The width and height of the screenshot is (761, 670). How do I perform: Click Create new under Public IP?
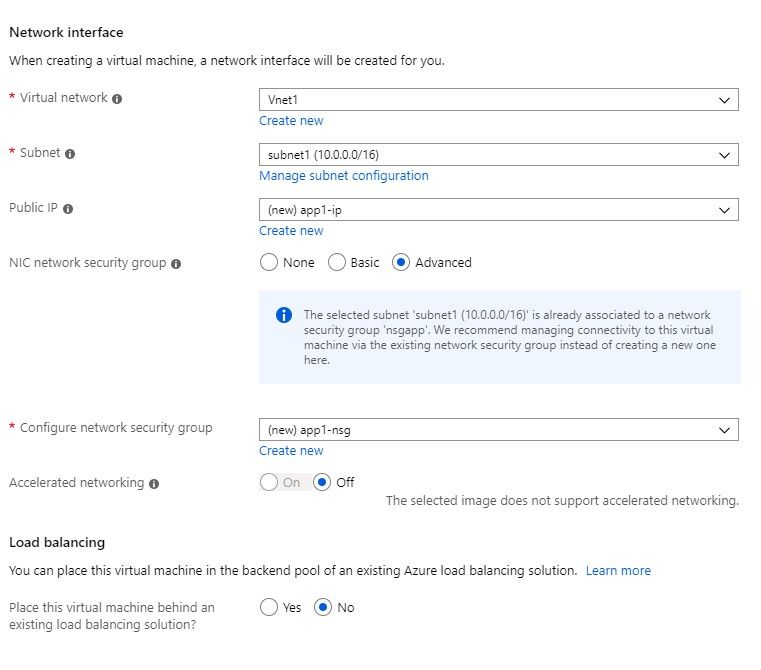[x=291, y=231]
